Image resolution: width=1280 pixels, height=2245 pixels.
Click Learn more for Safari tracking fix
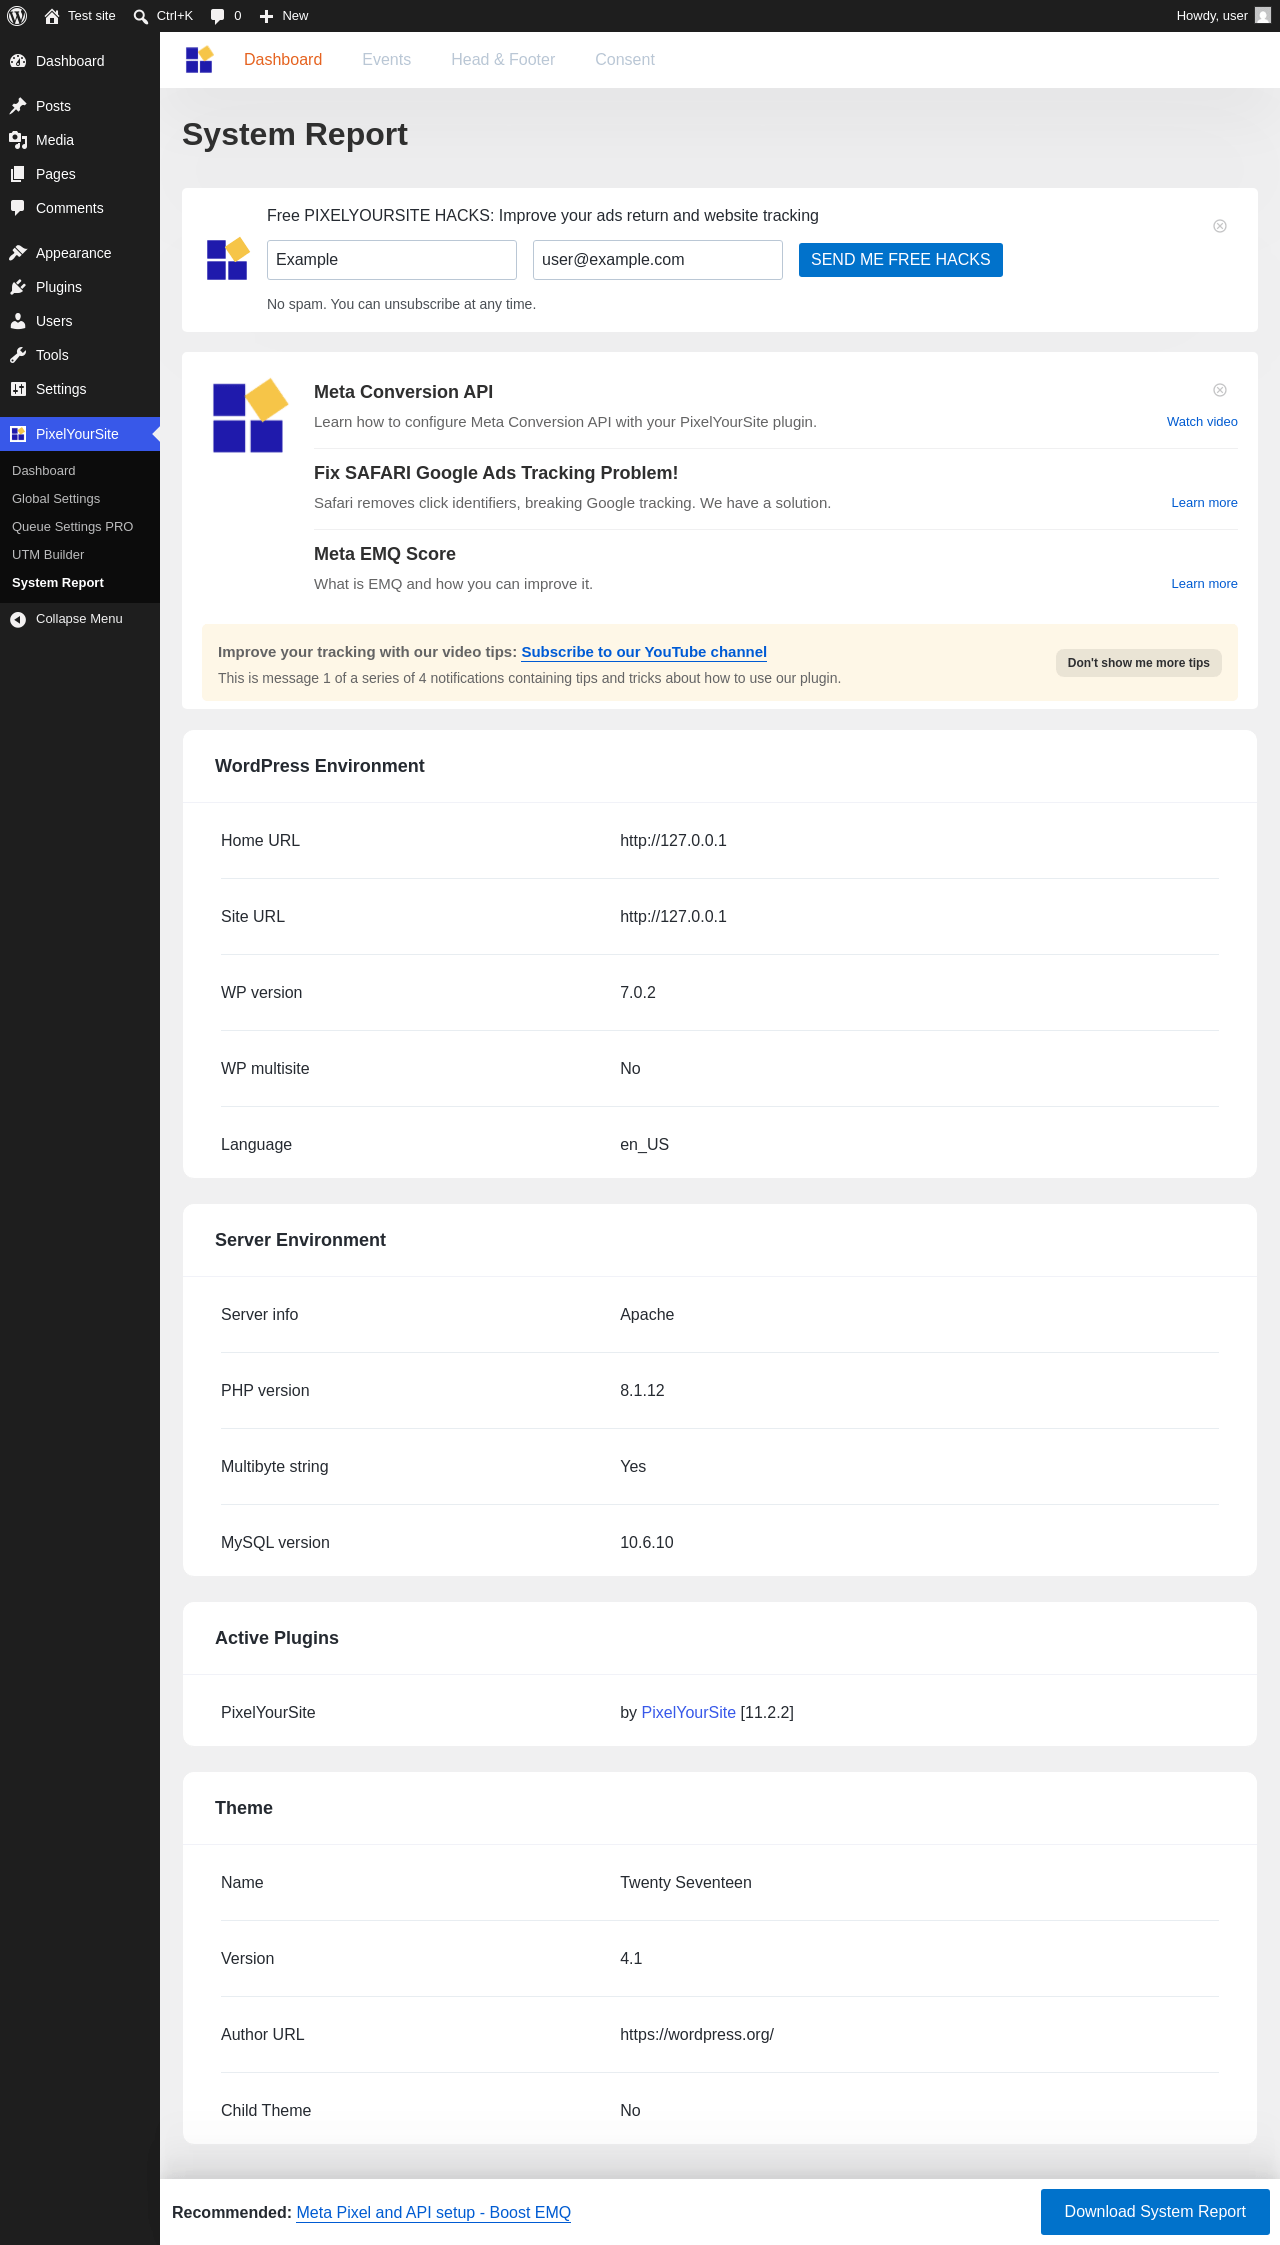1205,503
